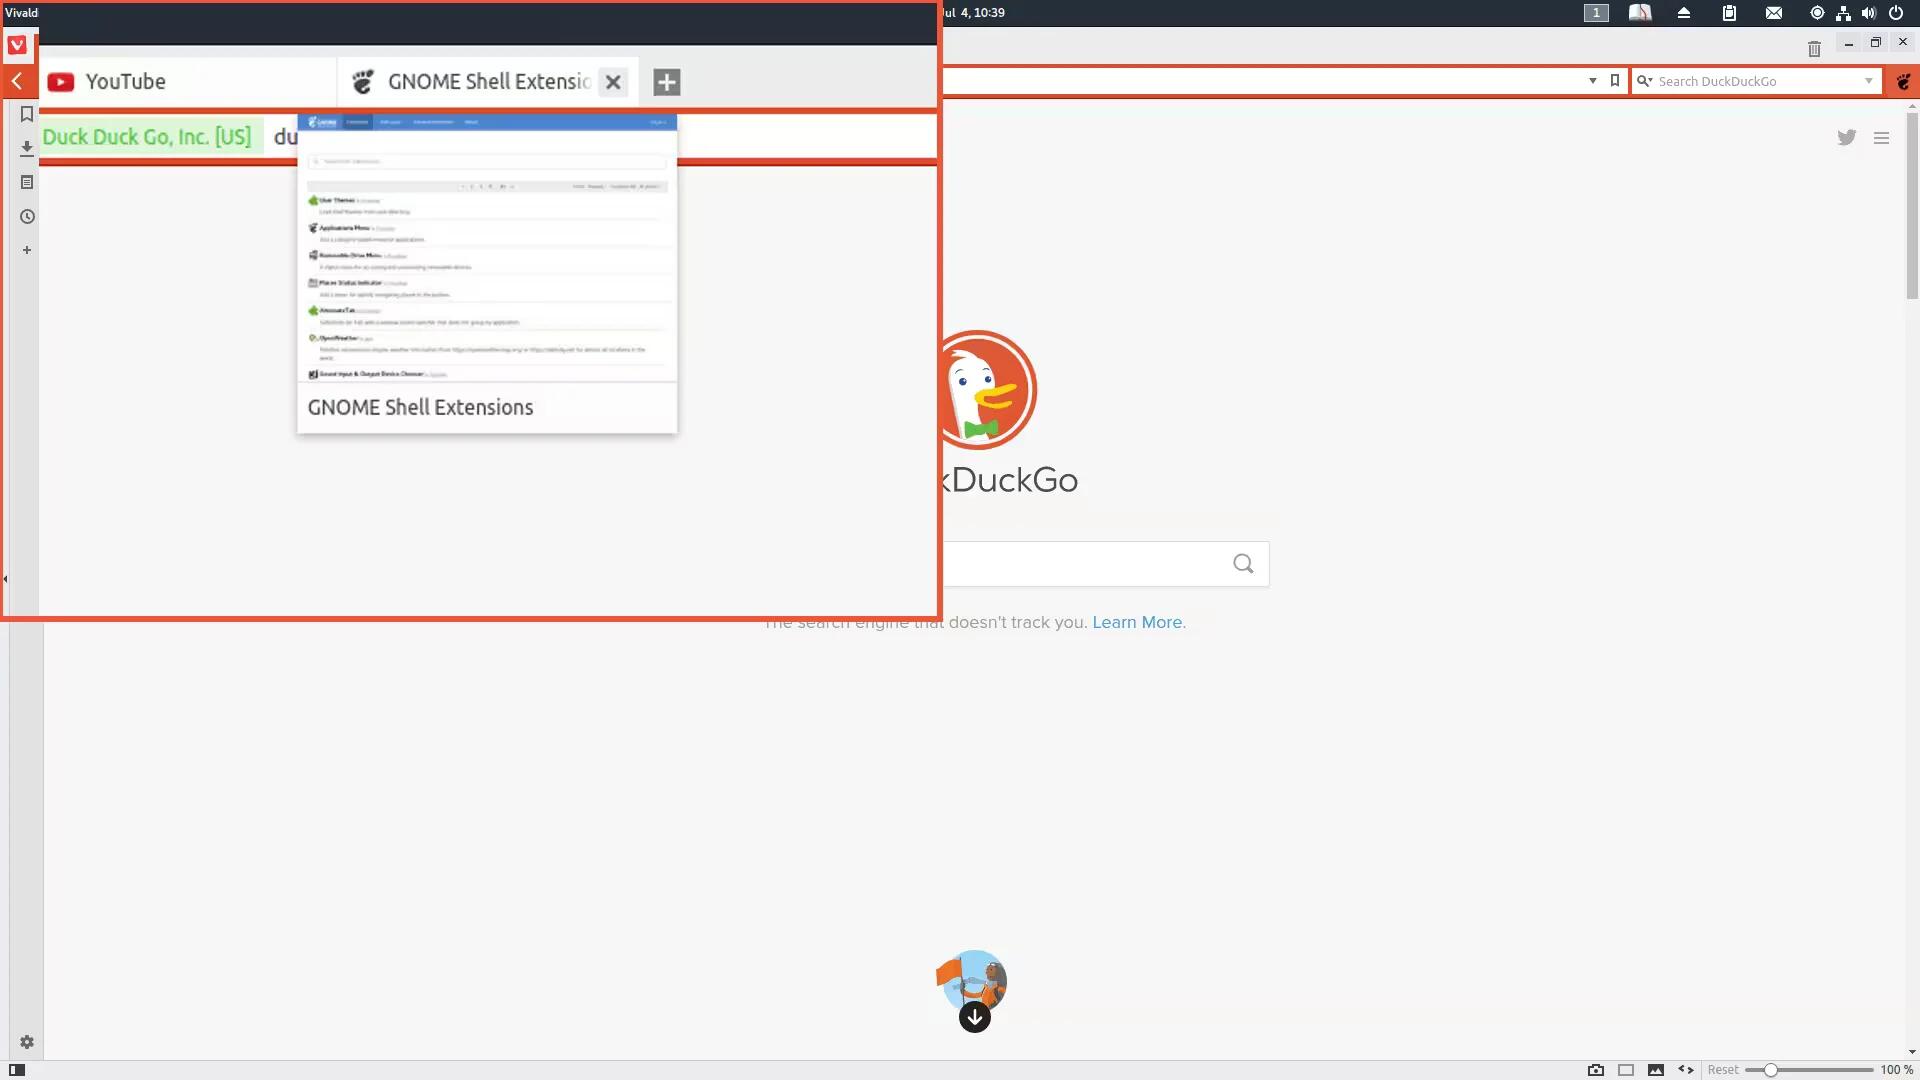This screenshot has height=1080, width=1920.
Task: Open Page Actions in status bar
Action: click(x=1686, y=1070)
